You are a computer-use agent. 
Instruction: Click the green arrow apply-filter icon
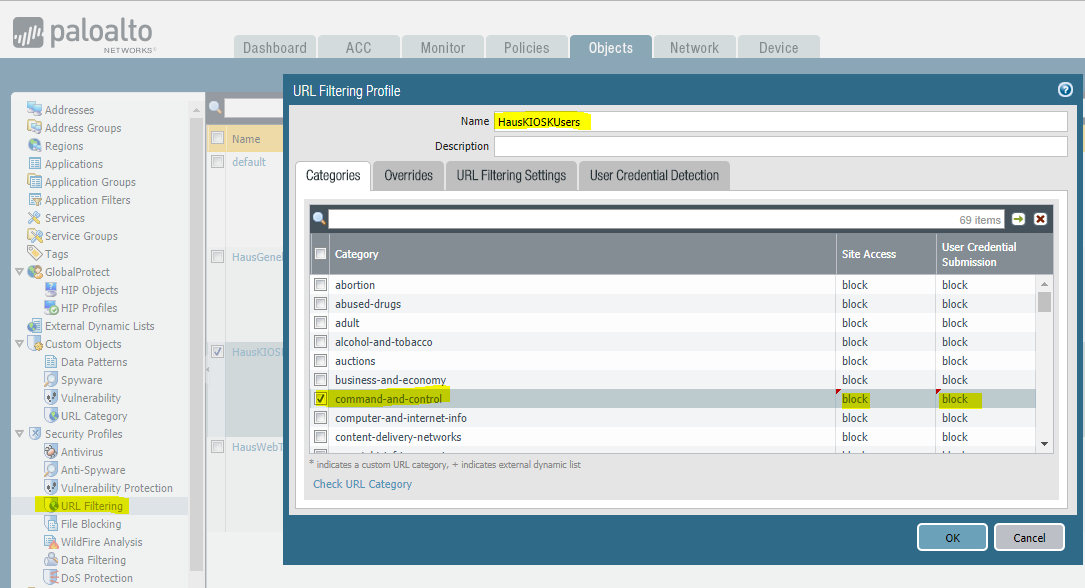click(1019, 219)
